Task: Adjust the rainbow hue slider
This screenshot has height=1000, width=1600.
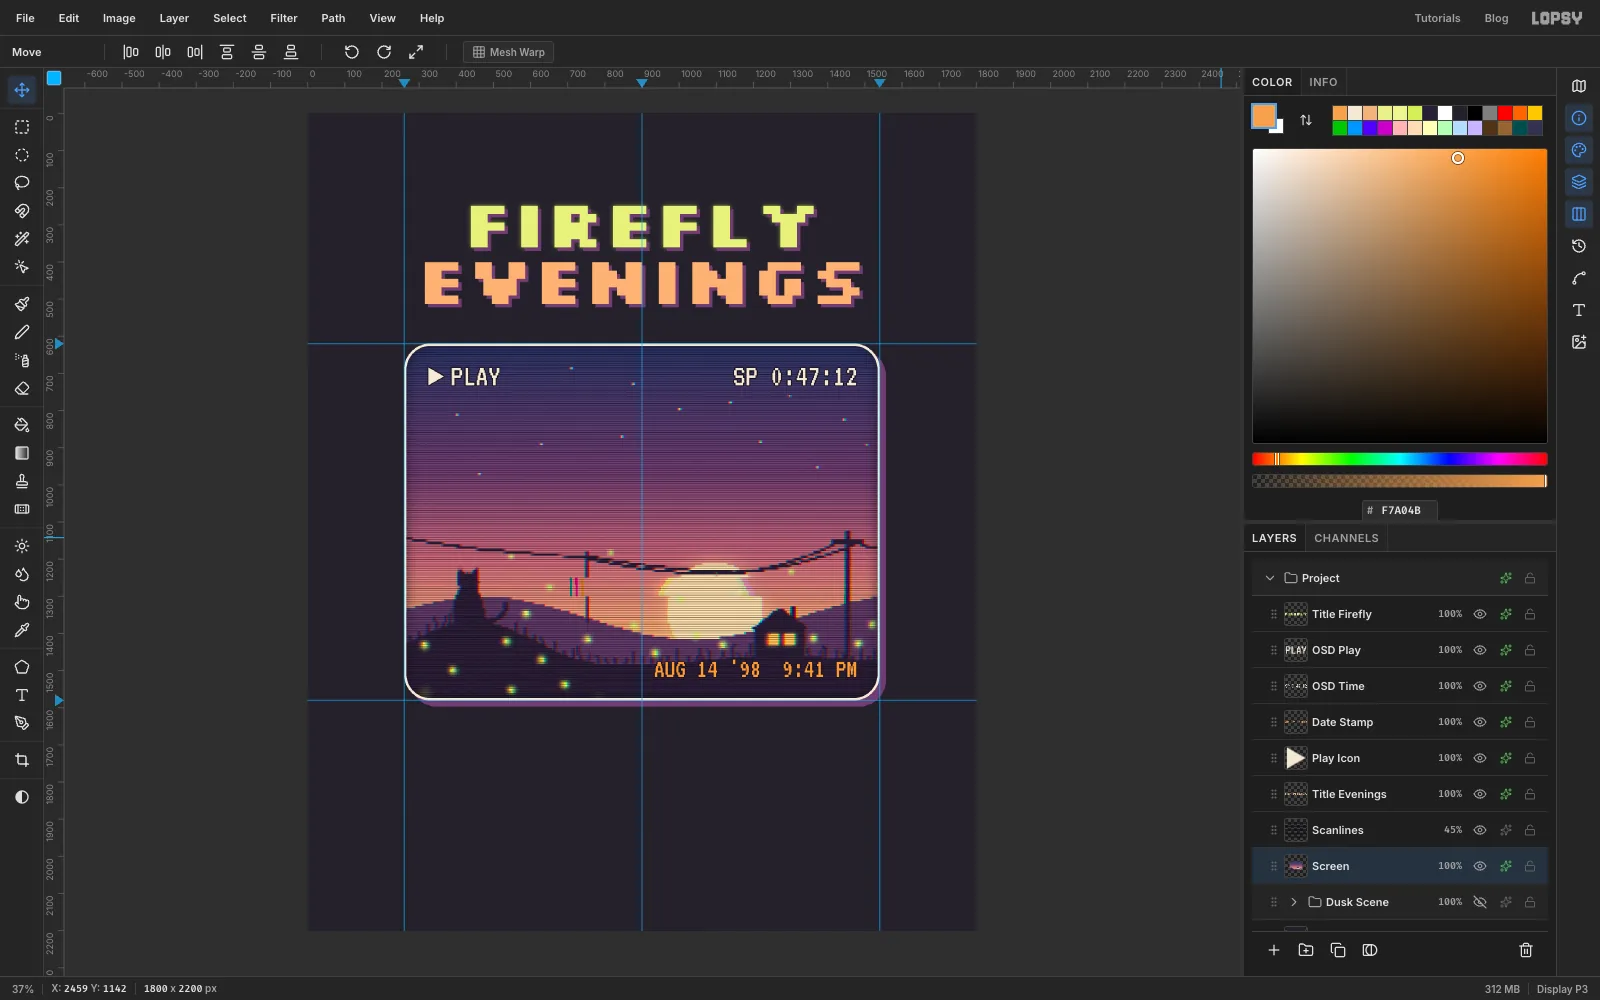Action: (1400, 459)
